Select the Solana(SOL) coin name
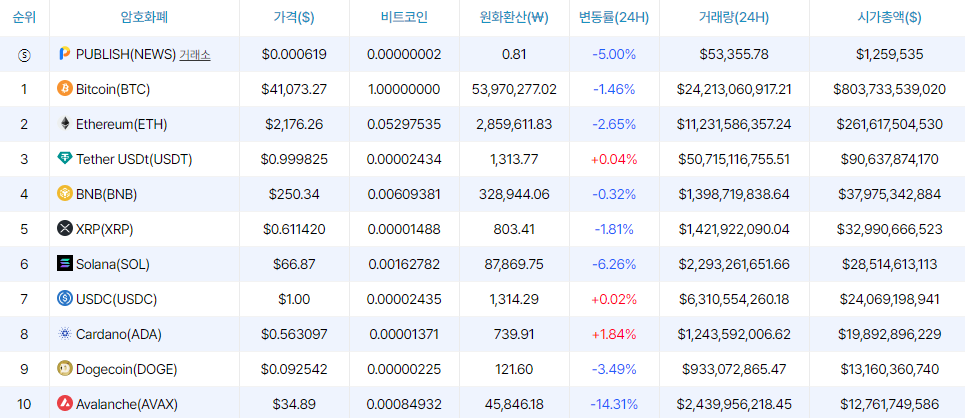The height and width of the screenshot is (418, 965). pos(113,264)
